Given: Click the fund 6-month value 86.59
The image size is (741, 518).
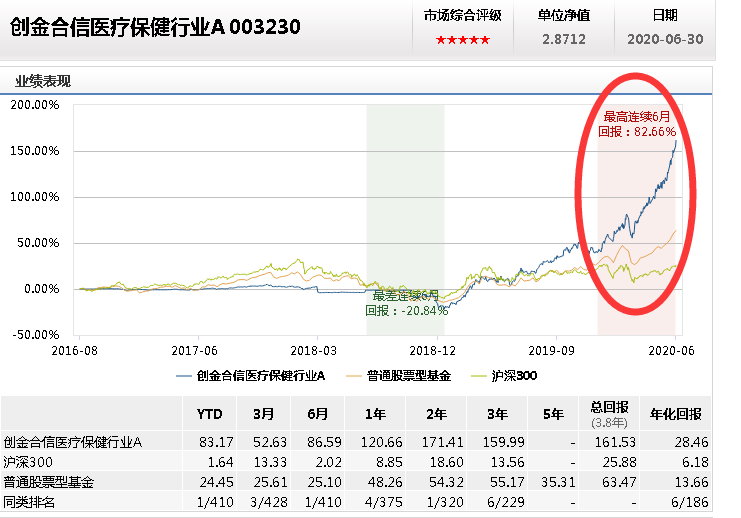Looking at the screenshot, I should click(x=324, y=442).
